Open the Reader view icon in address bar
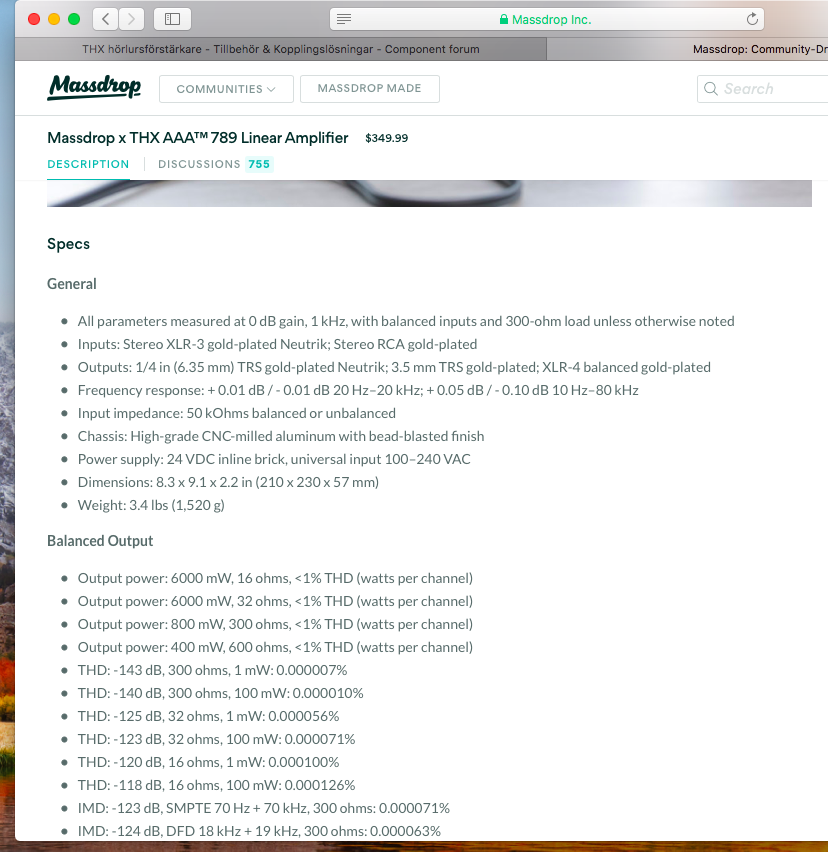The image size is (828, 852). 344,20
